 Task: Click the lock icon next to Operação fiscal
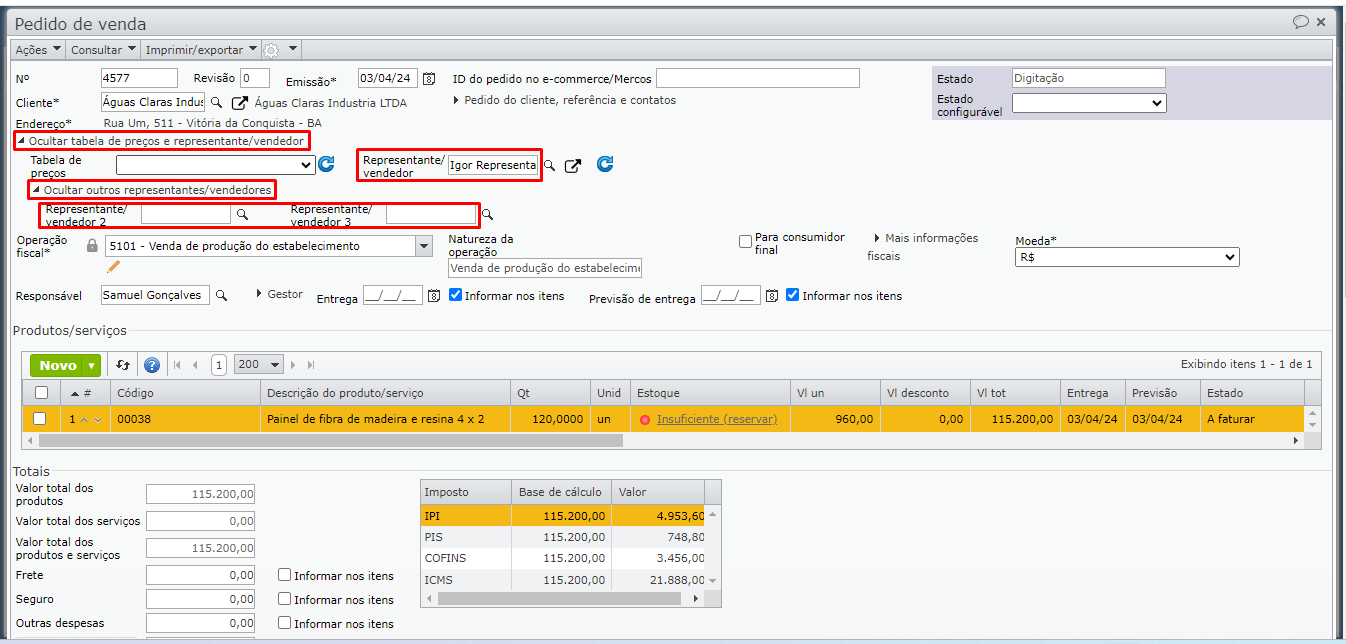pos(92,245)
